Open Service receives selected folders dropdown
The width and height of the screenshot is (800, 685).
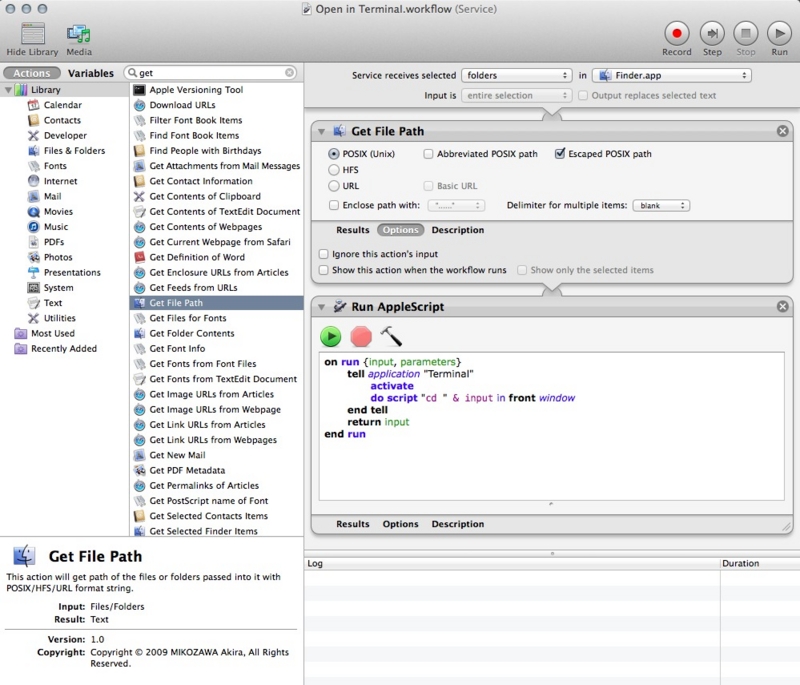[516, 75]
